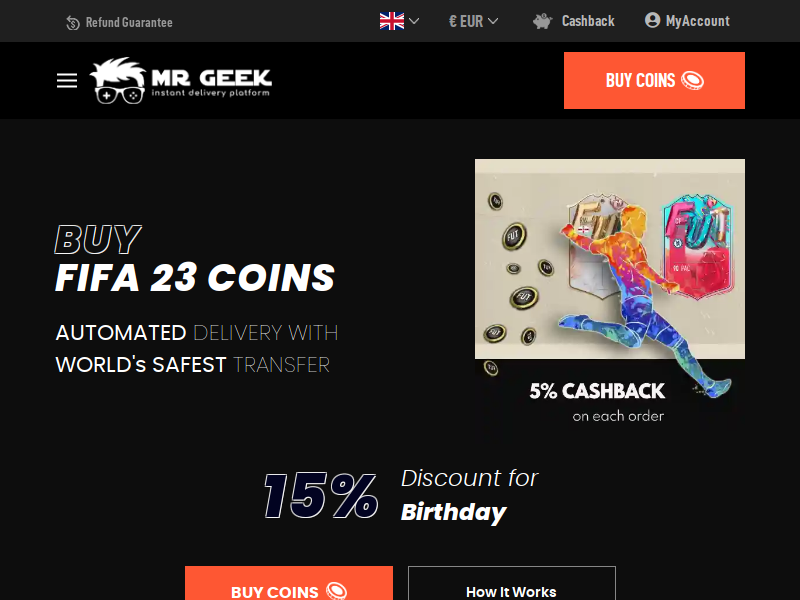Click the piggy bank Cashback icon
Screen dimensions: 800x600
pos(543,21)
